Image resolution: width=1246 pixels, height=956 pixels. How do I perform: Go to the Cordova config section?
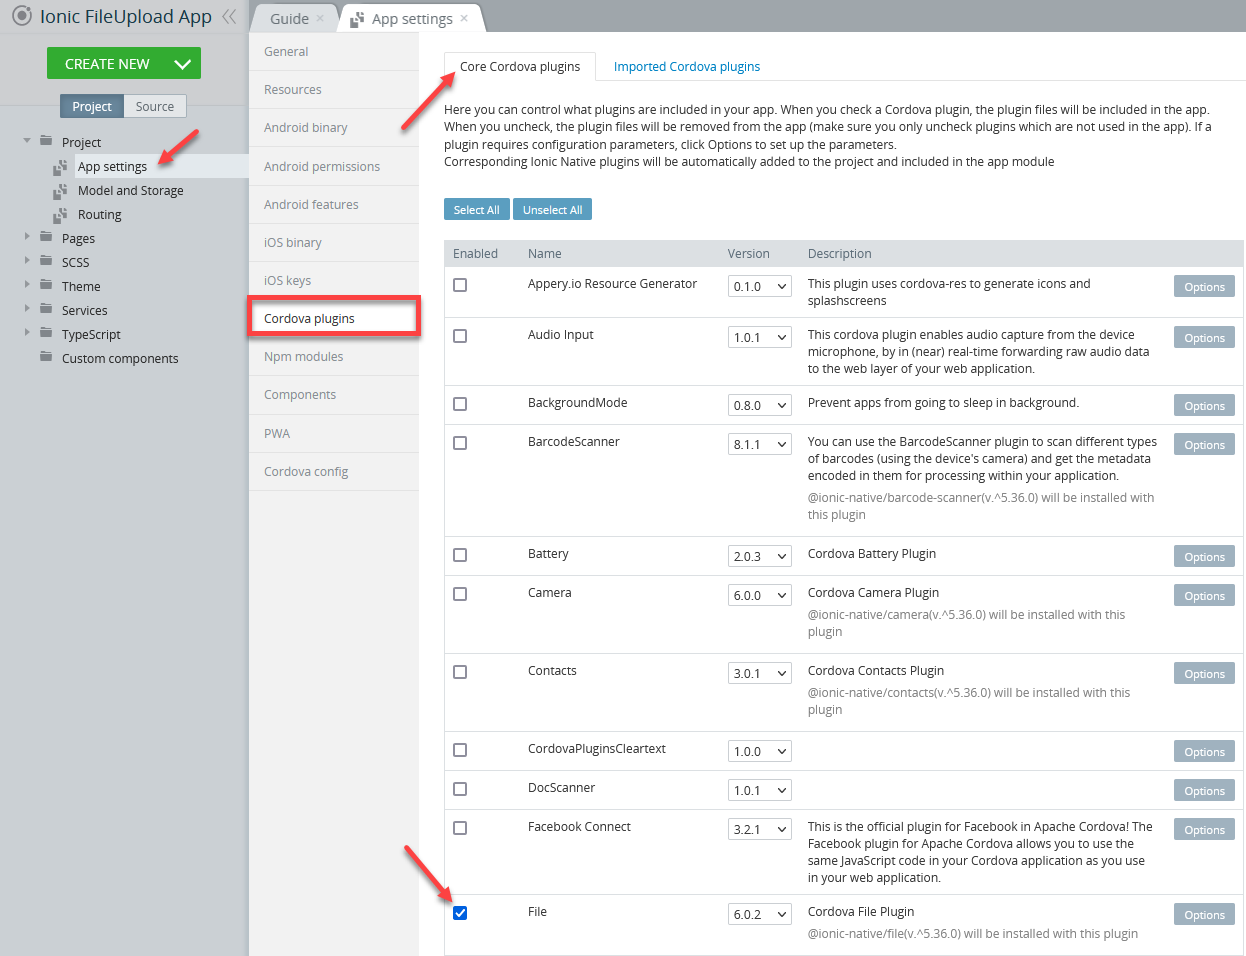point(334,472)
